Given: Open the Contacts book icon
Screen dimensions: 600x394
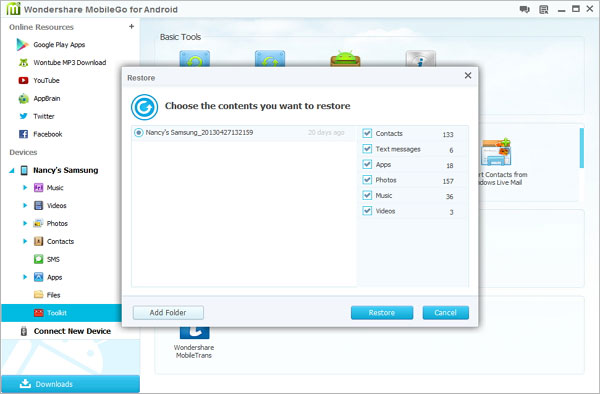Looking at the screenshot, I should 38,241.
